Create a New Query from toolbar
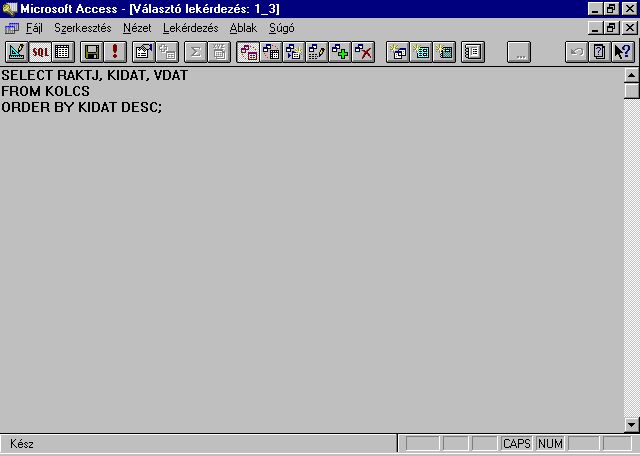640x456 pixels. (398, 52)
